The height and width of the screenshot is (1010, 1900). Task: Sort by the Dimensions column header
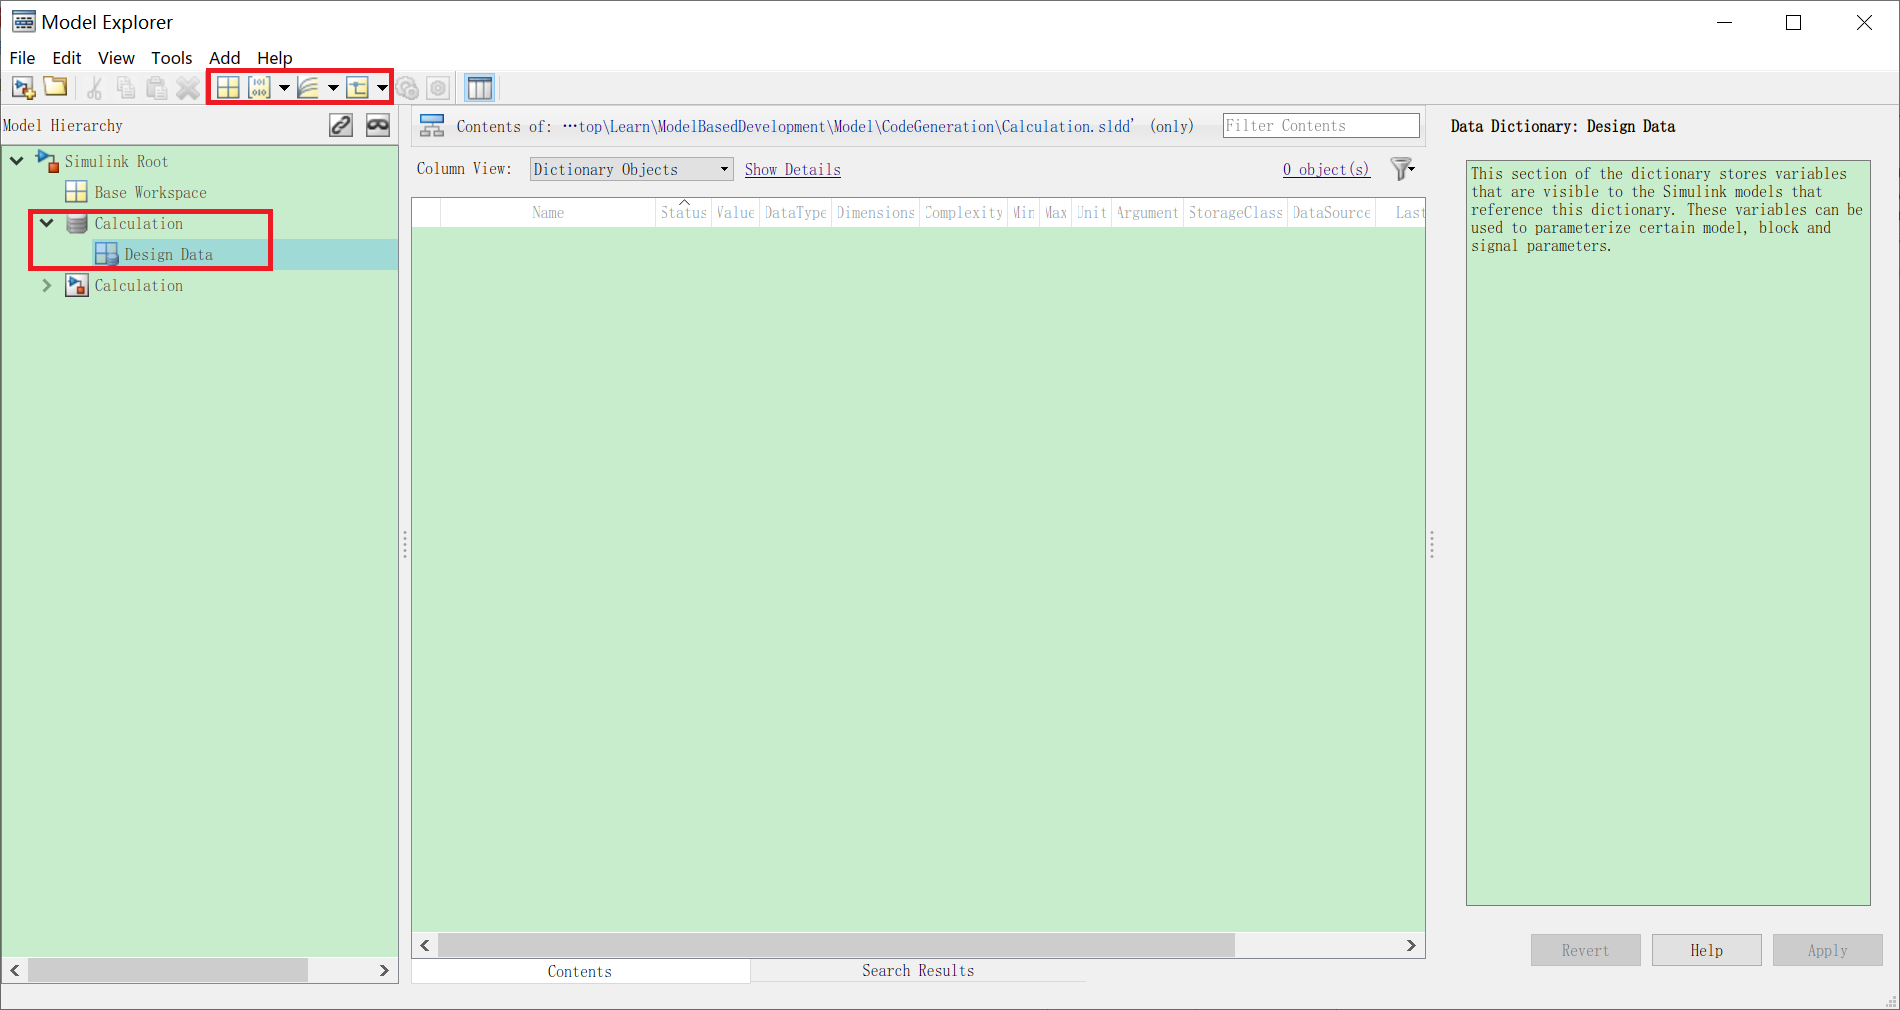click(x=876, y=212)
